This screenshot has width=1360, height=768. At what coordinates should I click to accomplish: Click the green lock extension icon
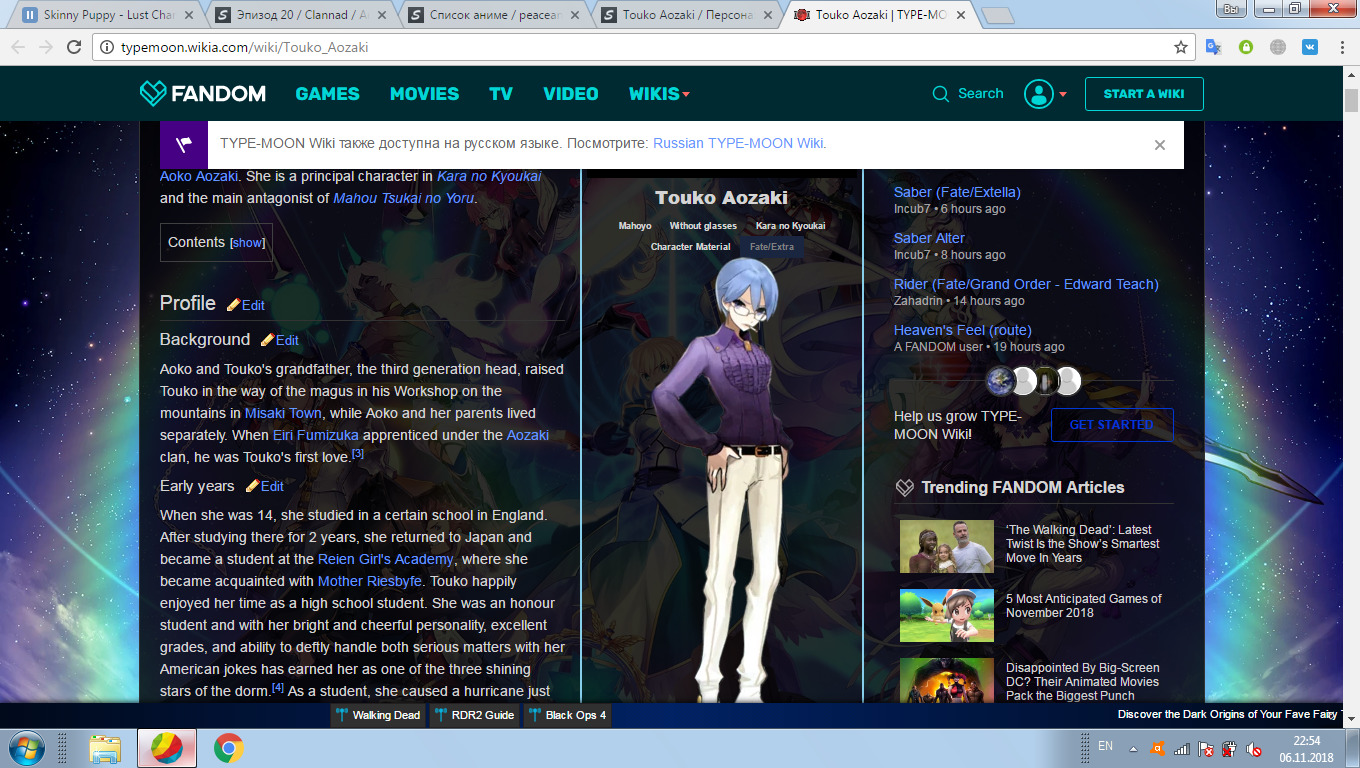pos(1246,47)
